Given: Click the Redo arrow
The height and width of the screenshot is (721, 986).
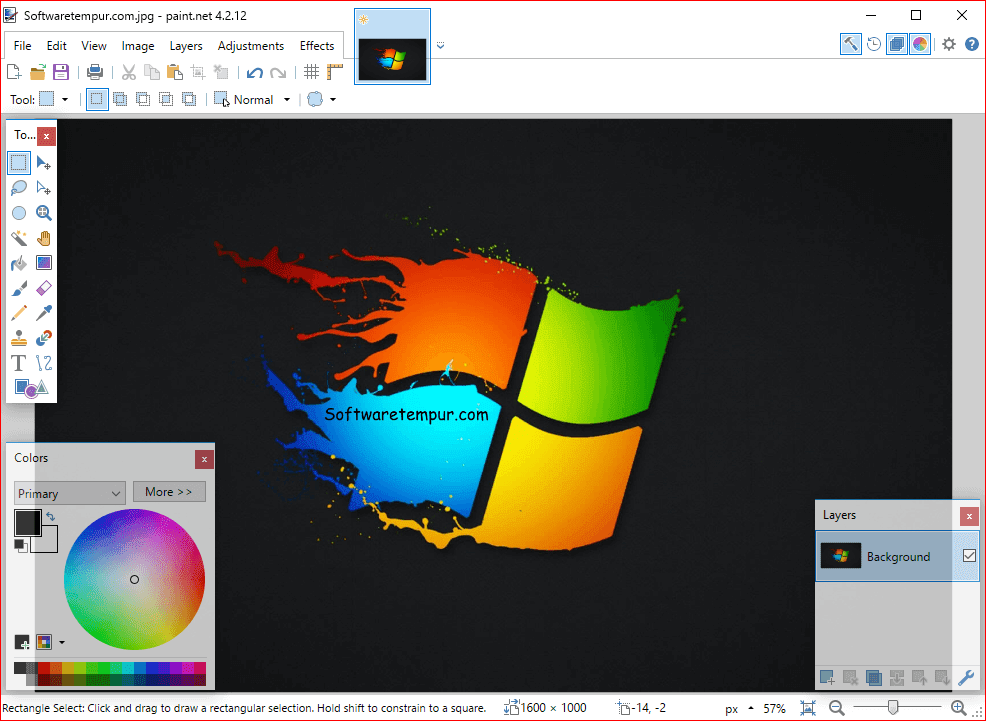Looking at the screenshot, I should (278, 73).
